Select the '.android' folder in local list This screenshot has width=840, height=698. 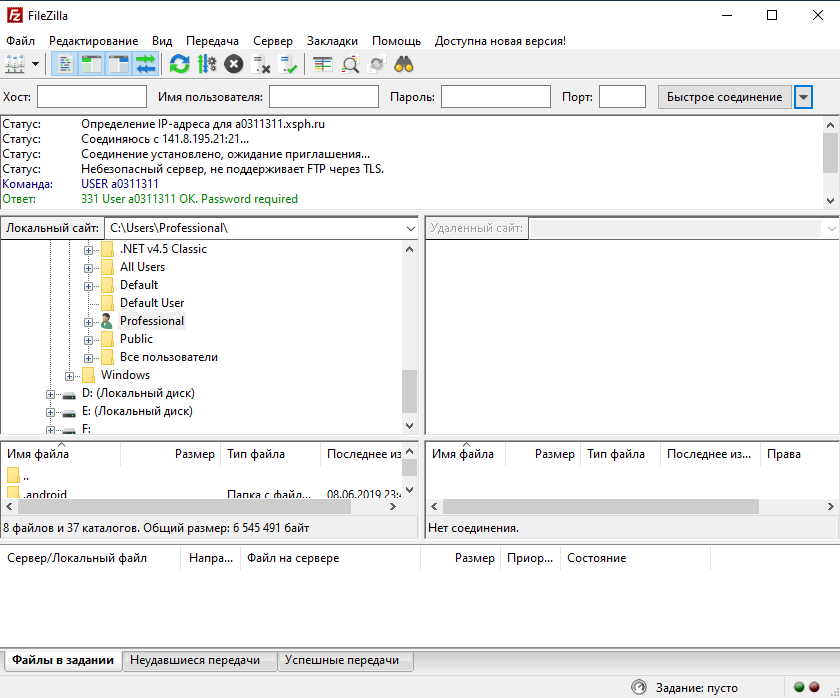click(46, 494)
